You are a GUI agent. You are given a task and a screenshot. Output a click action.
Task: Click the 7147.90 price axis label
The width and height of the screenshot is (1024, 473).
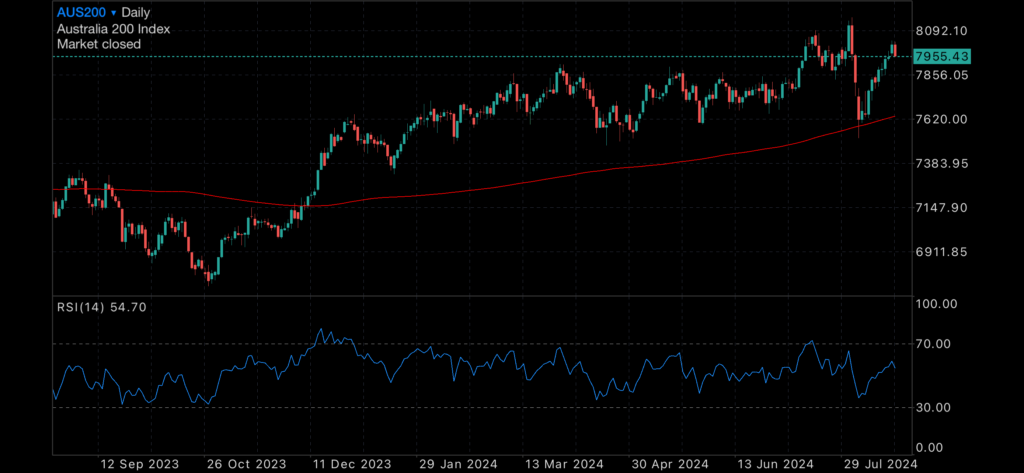[941, 208]
